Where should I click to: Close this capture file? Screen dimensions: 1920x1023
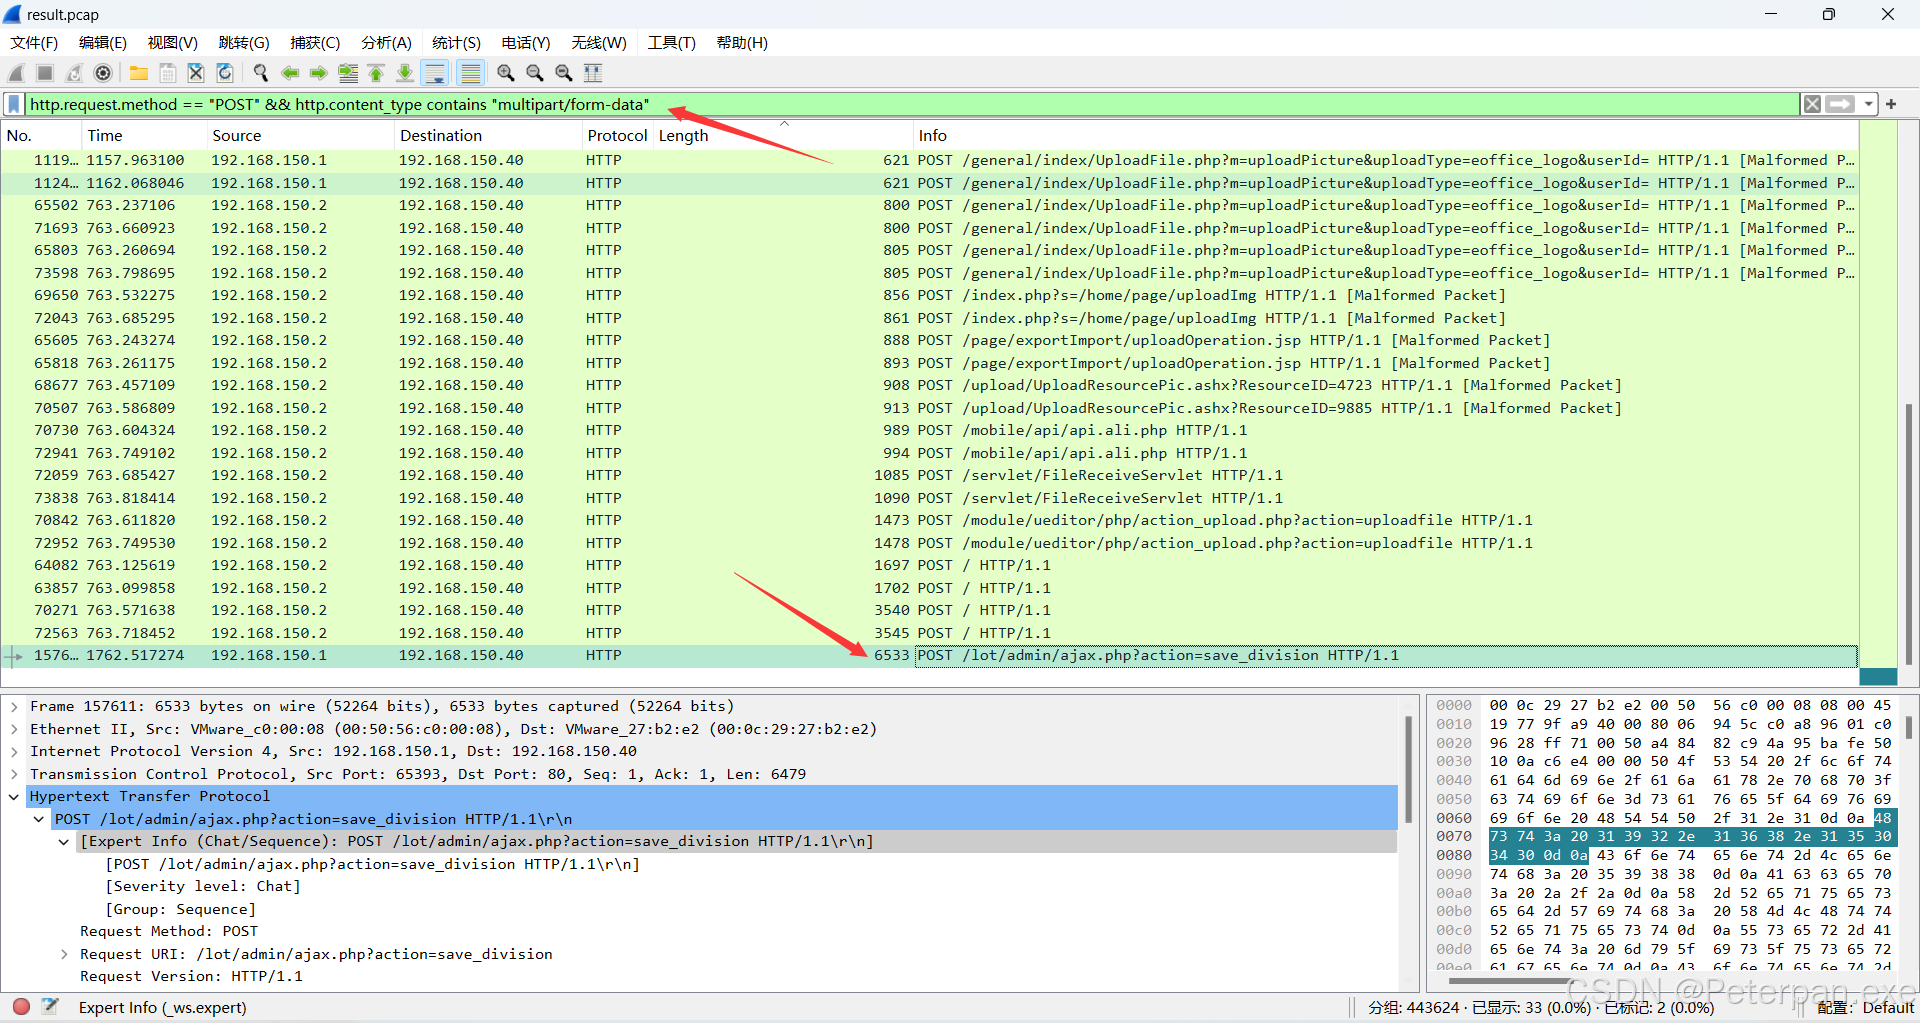tap(196, 73)
